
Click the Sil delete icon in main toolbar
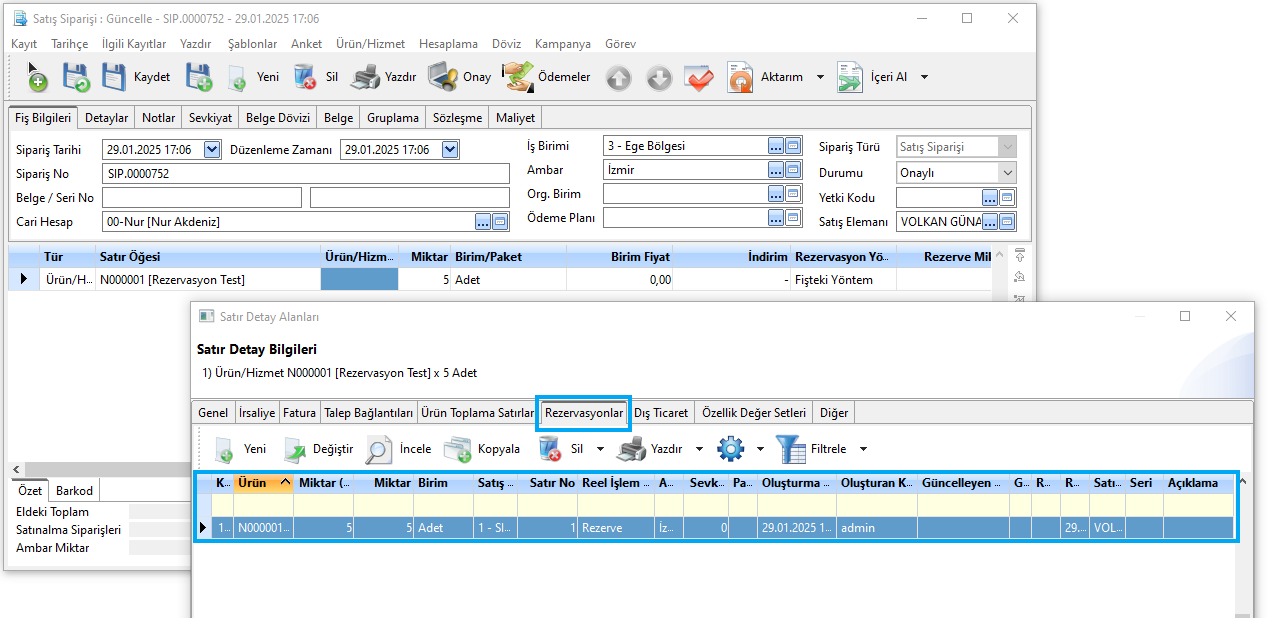click(x=305, y=77)
